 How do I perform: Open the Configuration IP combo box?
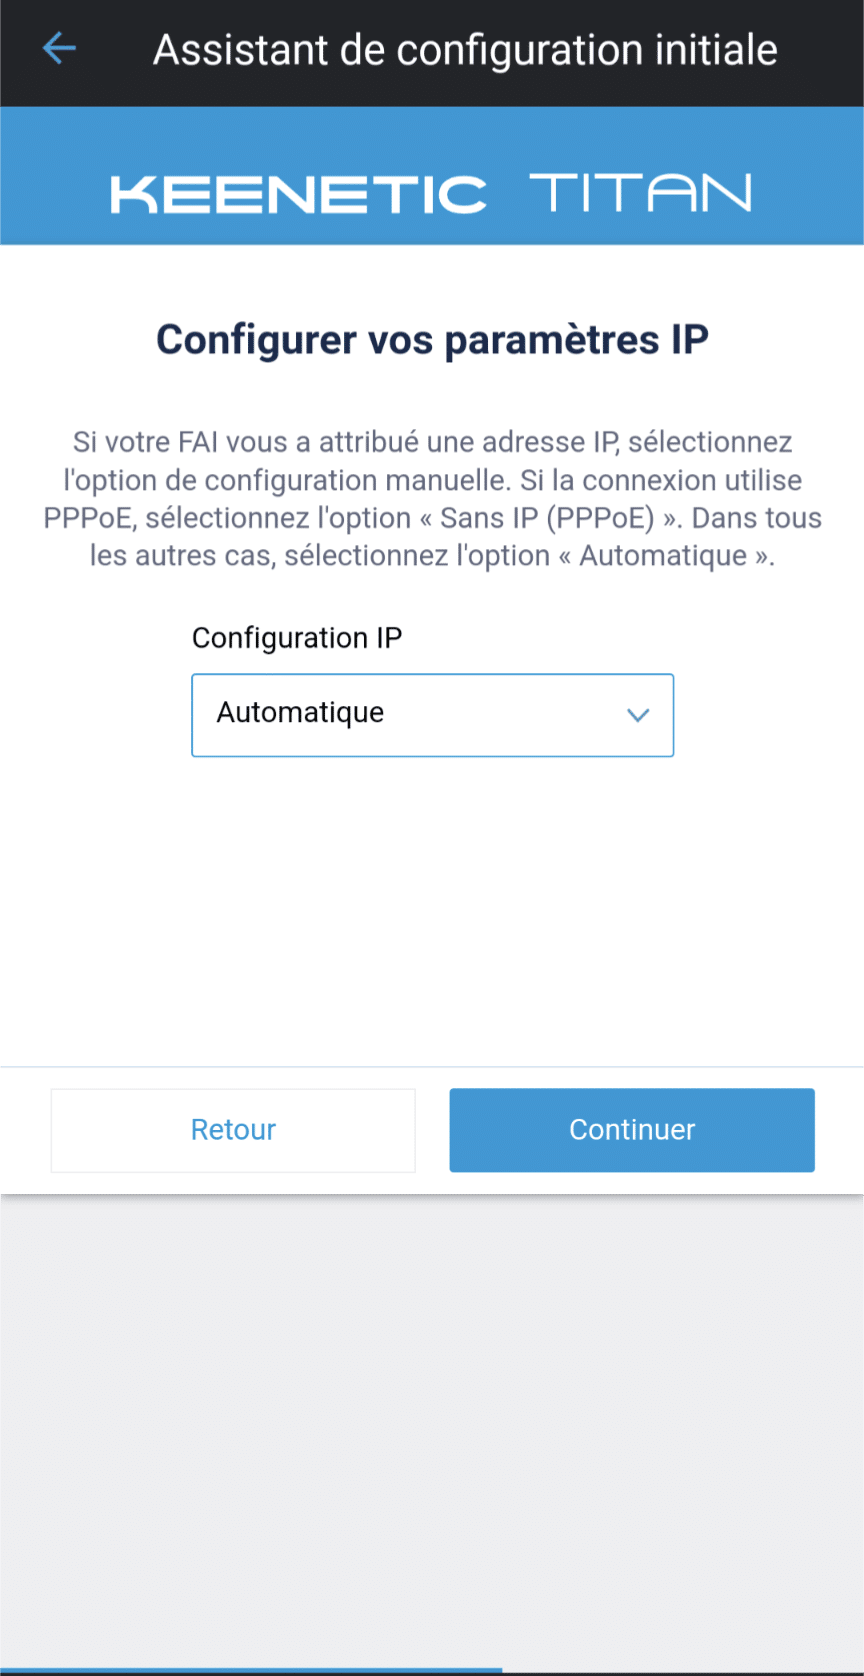tap(432, 715)
